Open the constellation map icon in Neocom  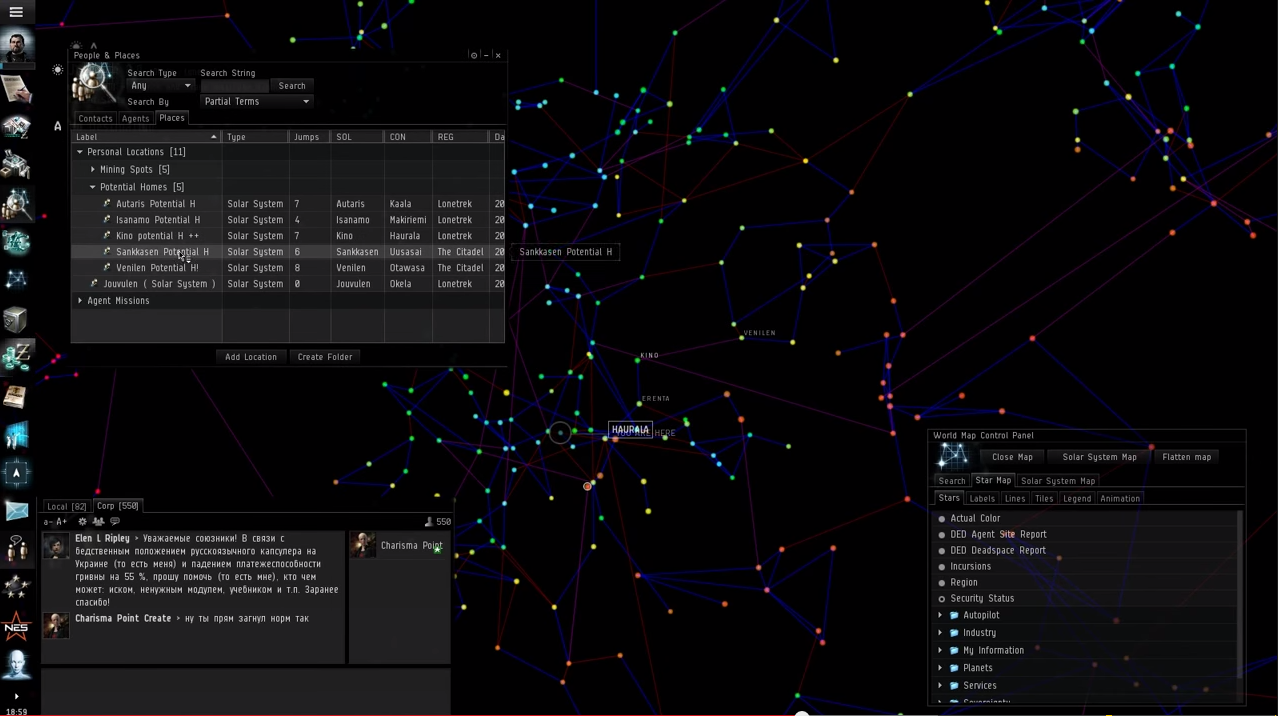tap(16, 280)
